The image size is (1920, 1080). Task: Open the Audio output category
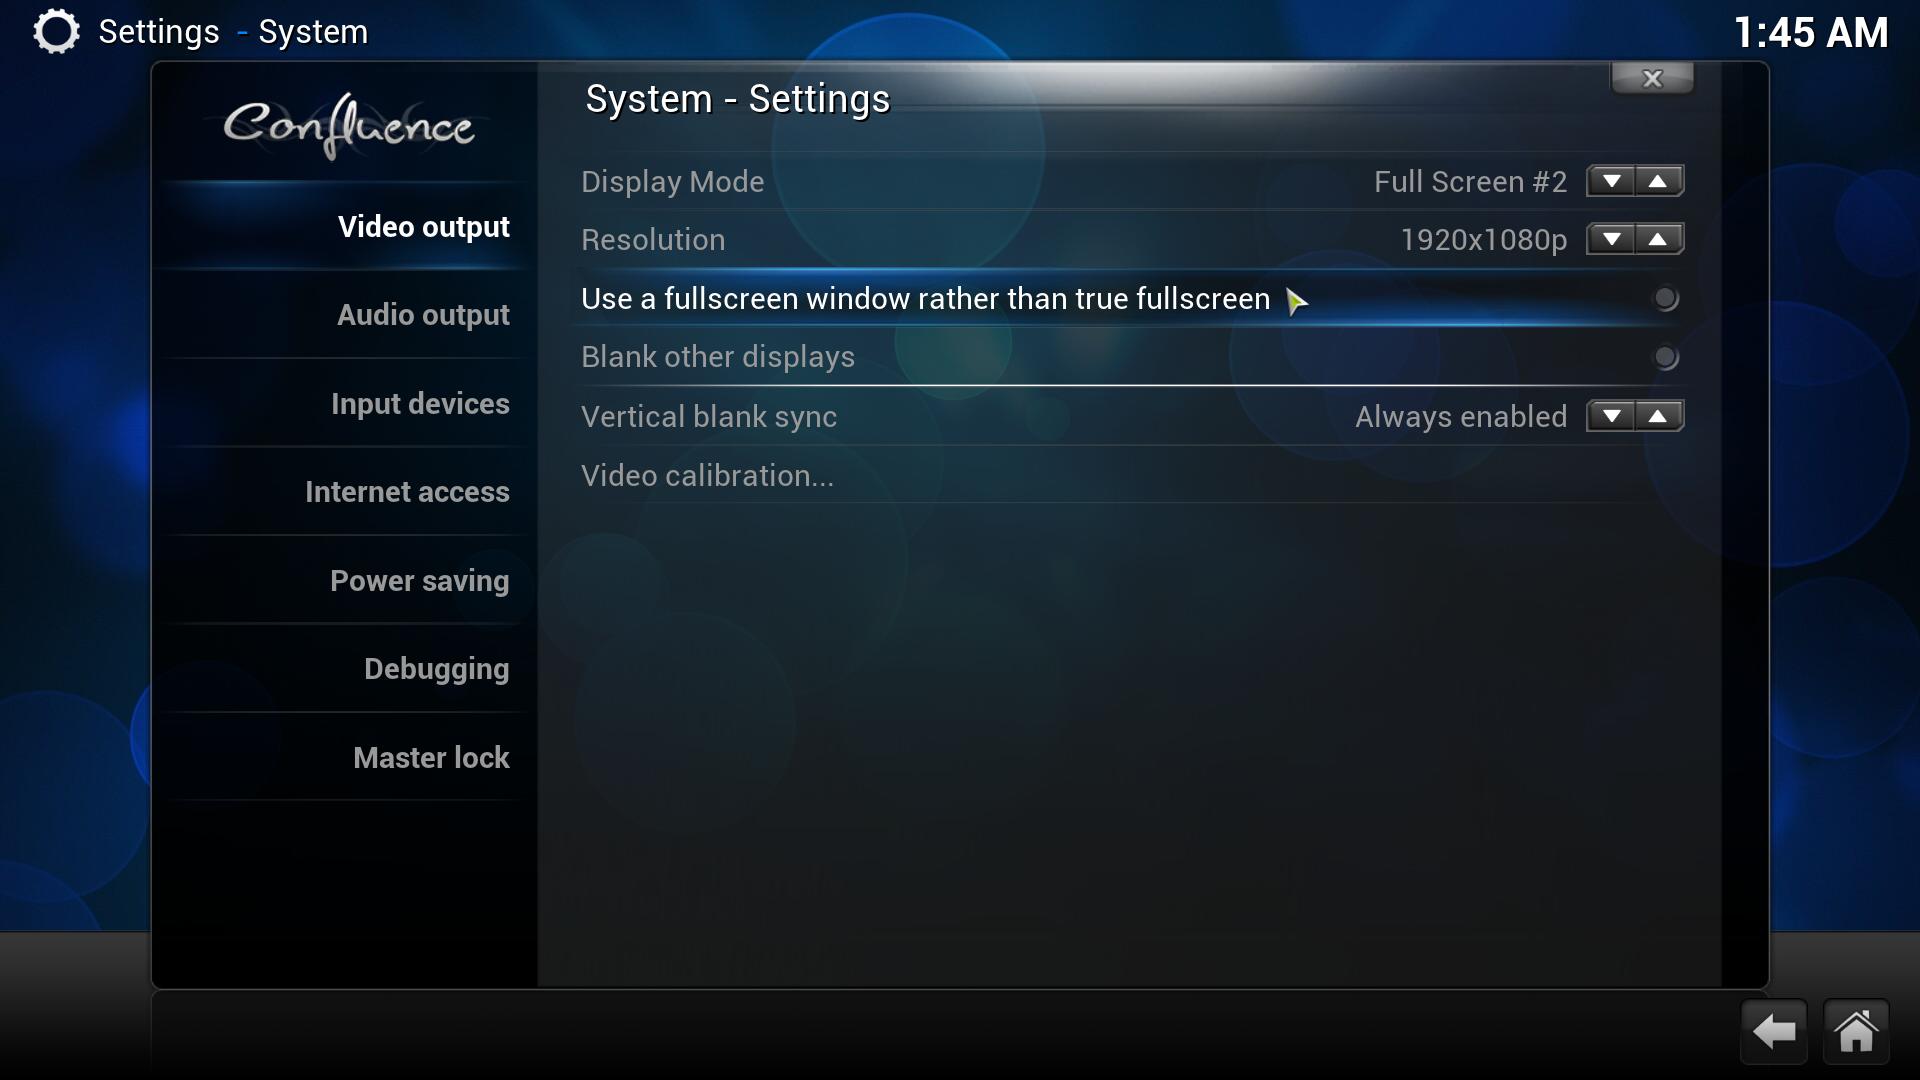345,315
